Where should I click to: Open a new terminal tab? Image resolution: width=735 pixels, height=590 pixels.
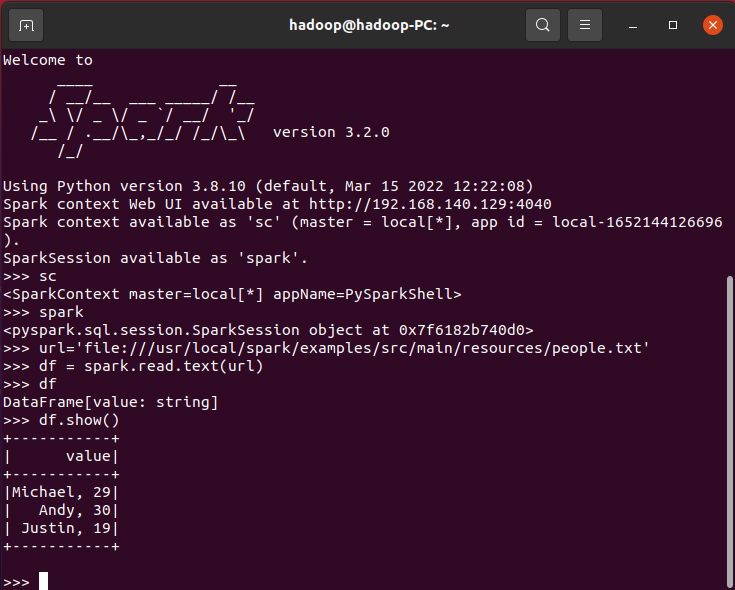pos(26,25)
